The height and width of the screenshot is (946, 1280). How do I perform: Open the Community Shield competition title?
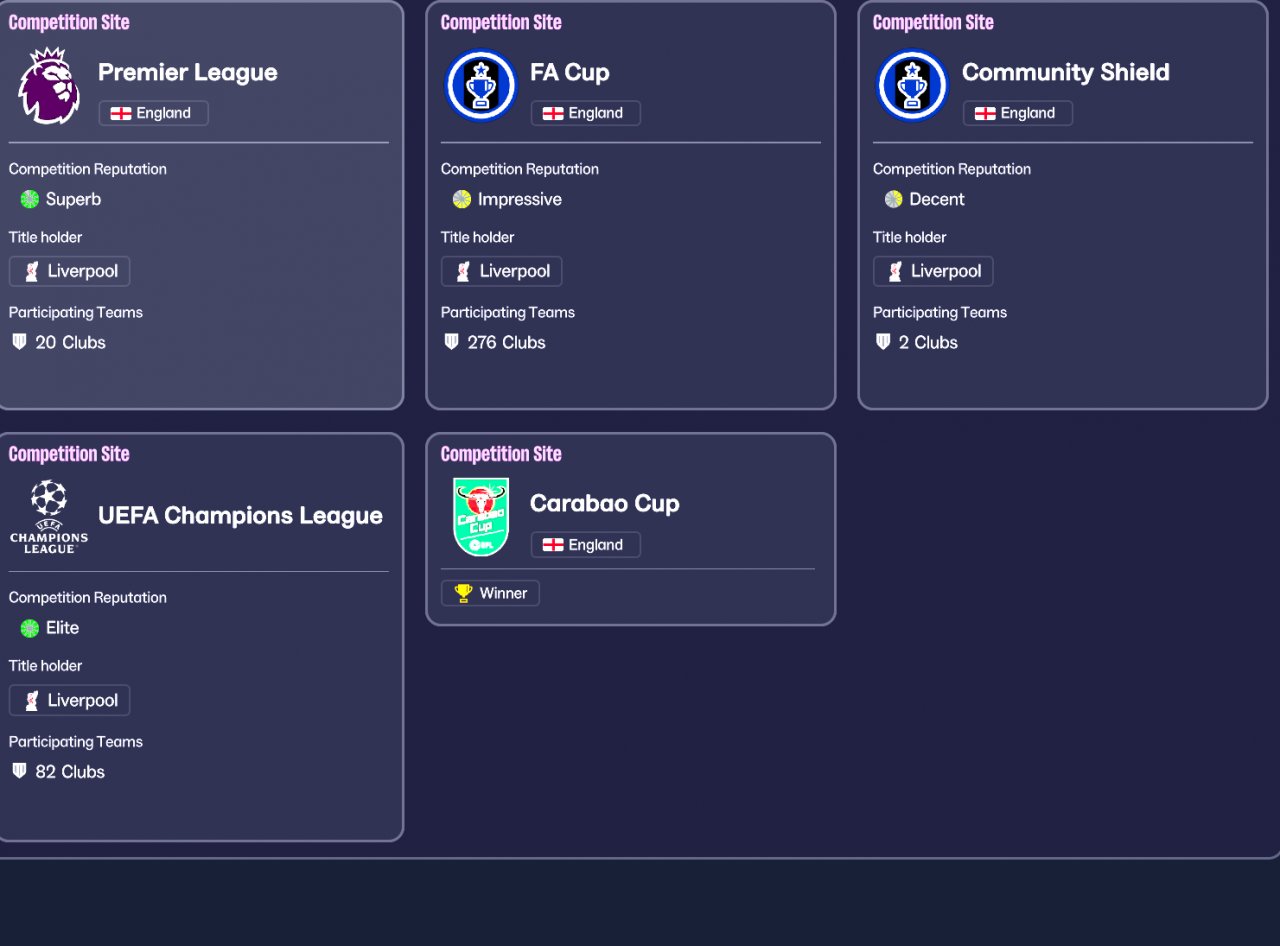(1065, 72)
